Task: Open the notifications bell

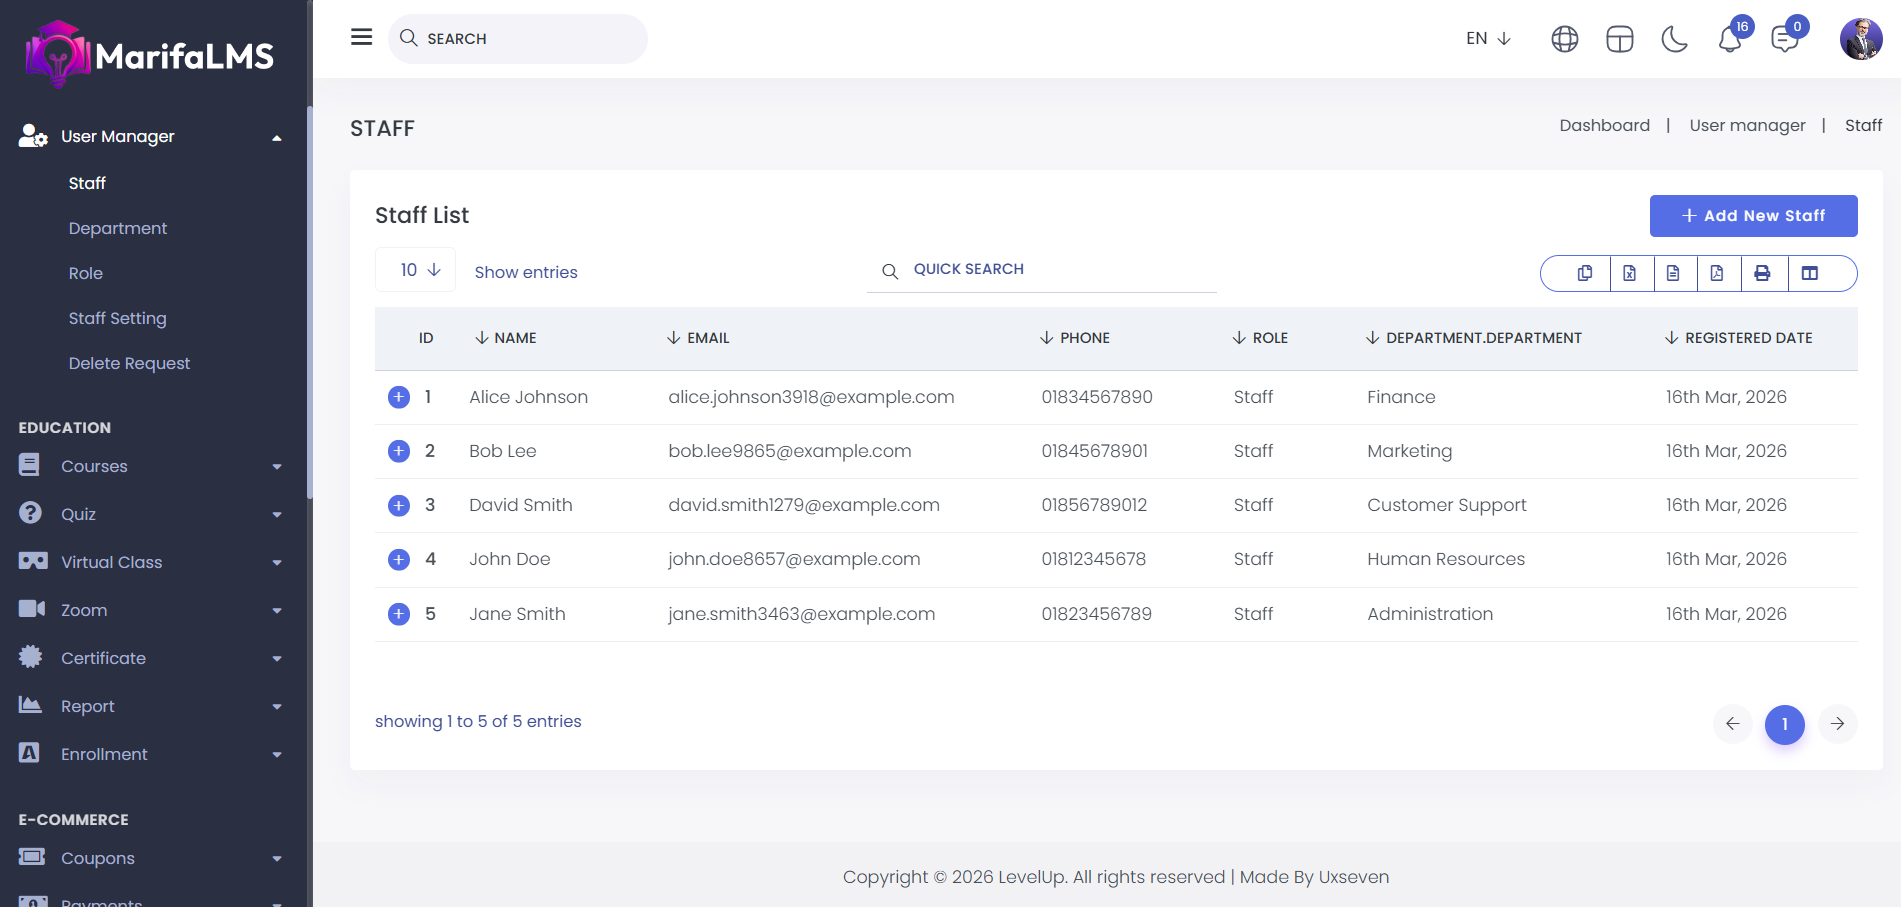Action: coord(1730,40)
